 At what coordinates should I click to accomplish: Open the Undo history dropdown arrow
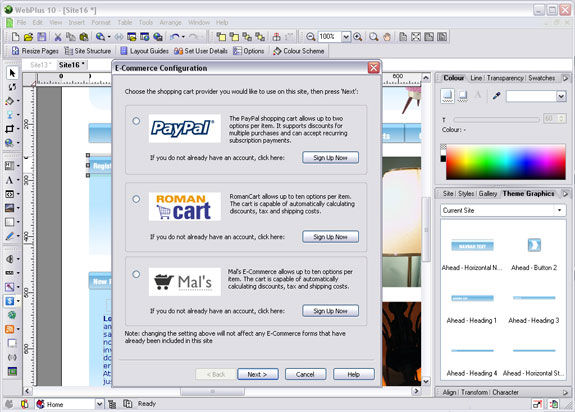pyautogui.click(x=183, y=37)
